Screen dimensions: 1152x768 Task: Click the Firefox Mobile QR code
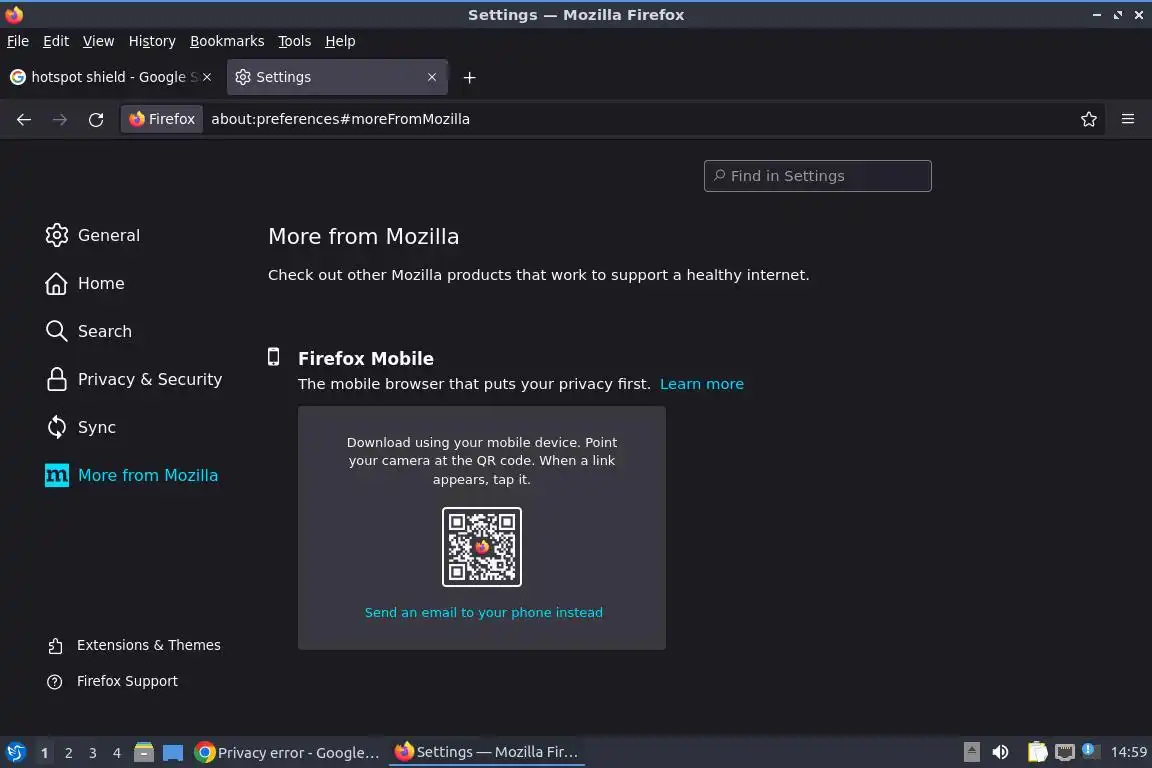click(482, 547)
